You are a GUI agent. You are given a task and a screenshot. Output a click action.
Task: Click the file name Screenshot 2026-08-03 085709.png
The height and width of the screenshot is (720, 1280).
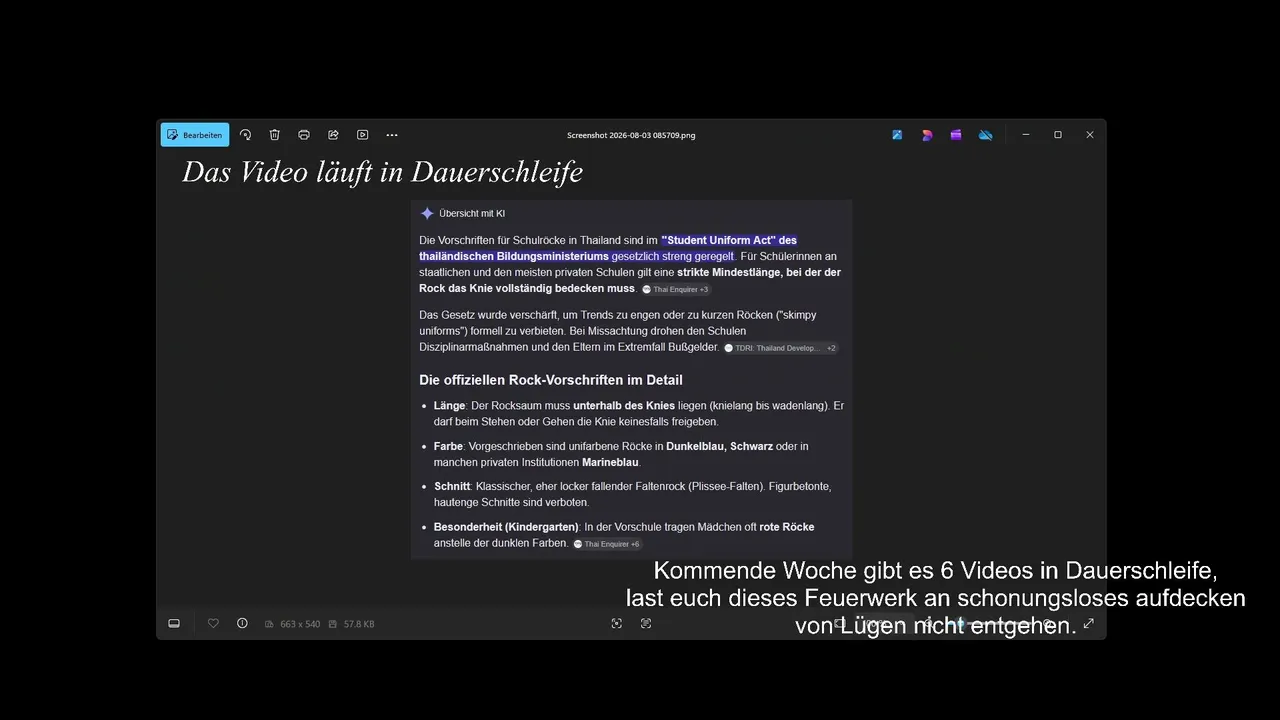[631, 135]
